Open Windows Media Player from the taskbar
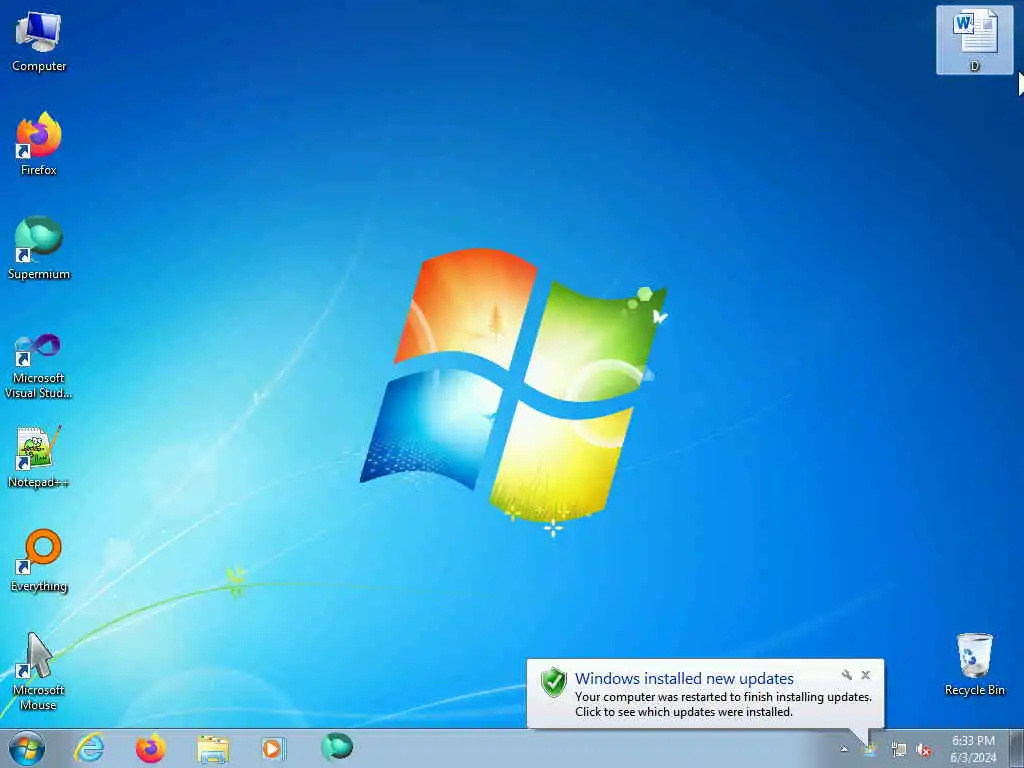Screen dimensions: 1024x768 click(x=274, y=748)
